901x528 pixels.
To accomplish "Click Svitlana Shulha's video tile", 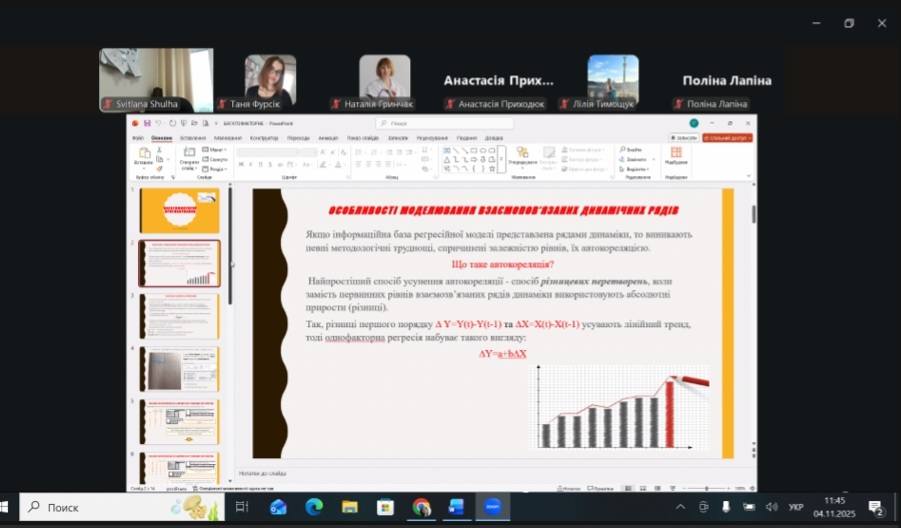I will click(155, 79).
